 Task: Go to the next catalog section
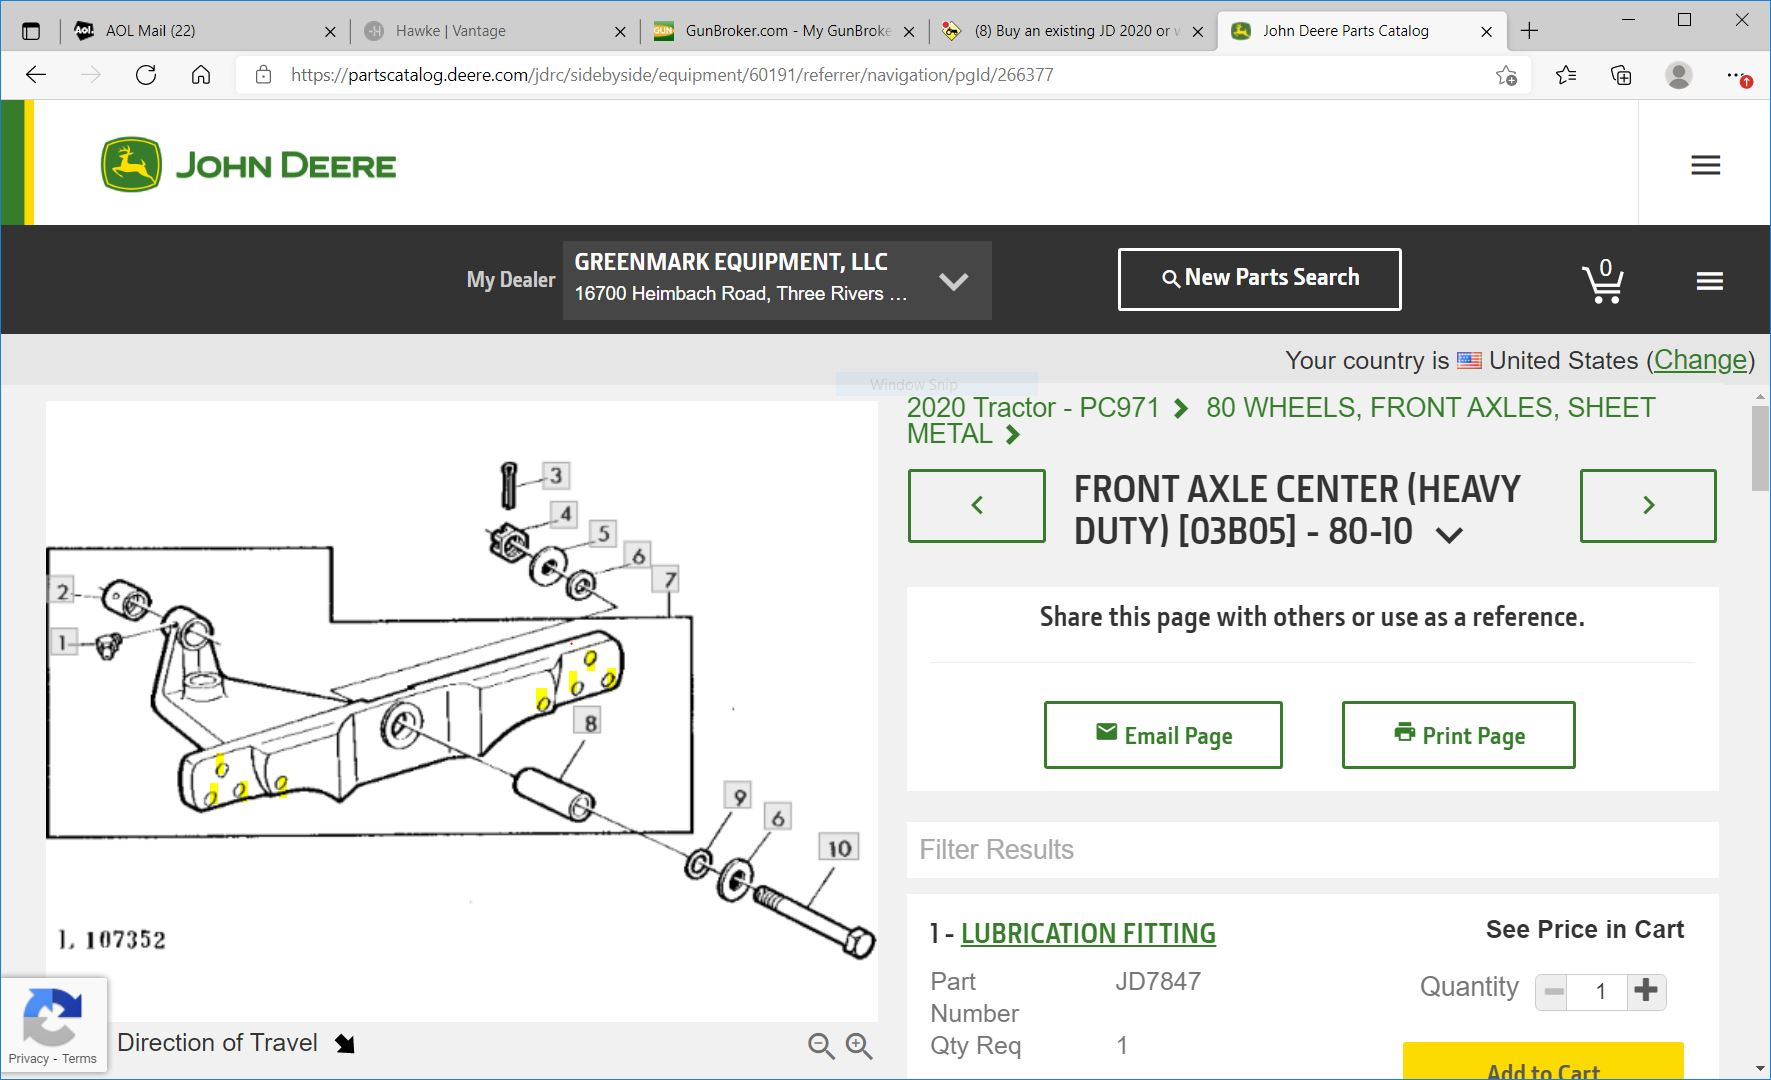(1648, 505)
